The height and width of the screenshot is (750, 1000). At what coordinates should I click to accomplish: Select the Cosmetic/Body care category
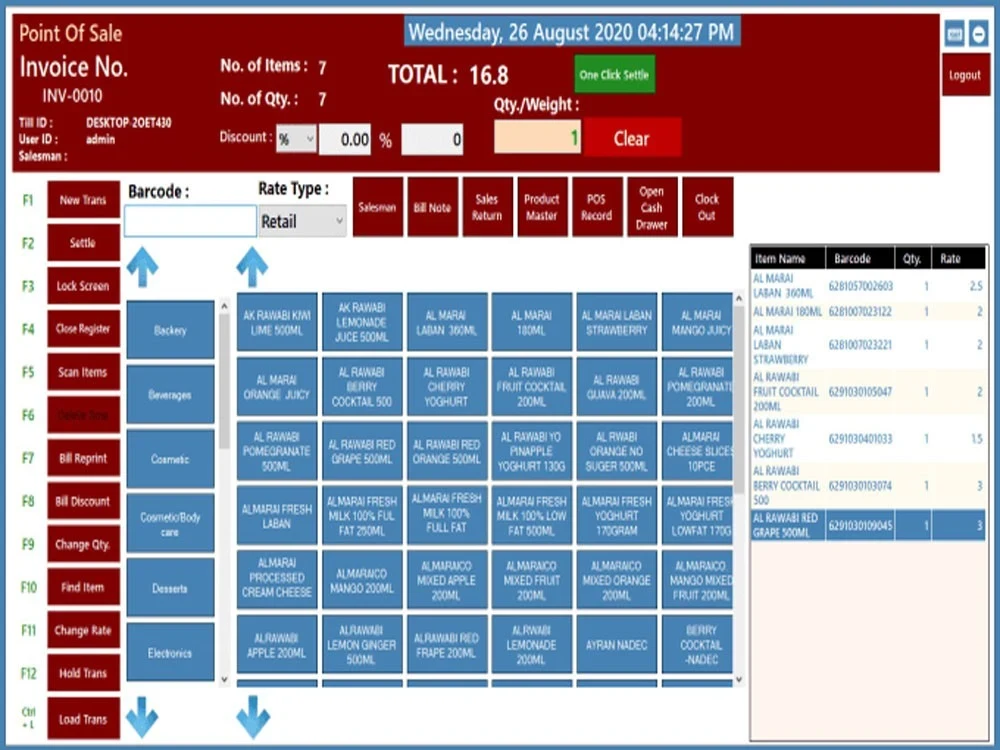click(170, 524)
